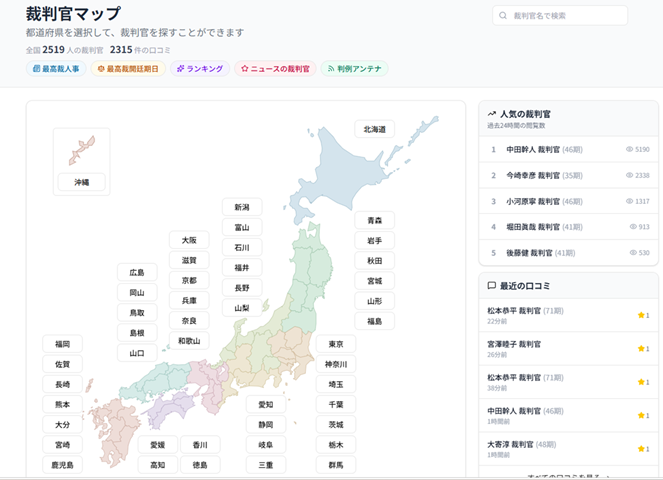This screenshot has width=663, height=480.
Task: Select the 鹿児島 prefecture button
Action: 62,465
